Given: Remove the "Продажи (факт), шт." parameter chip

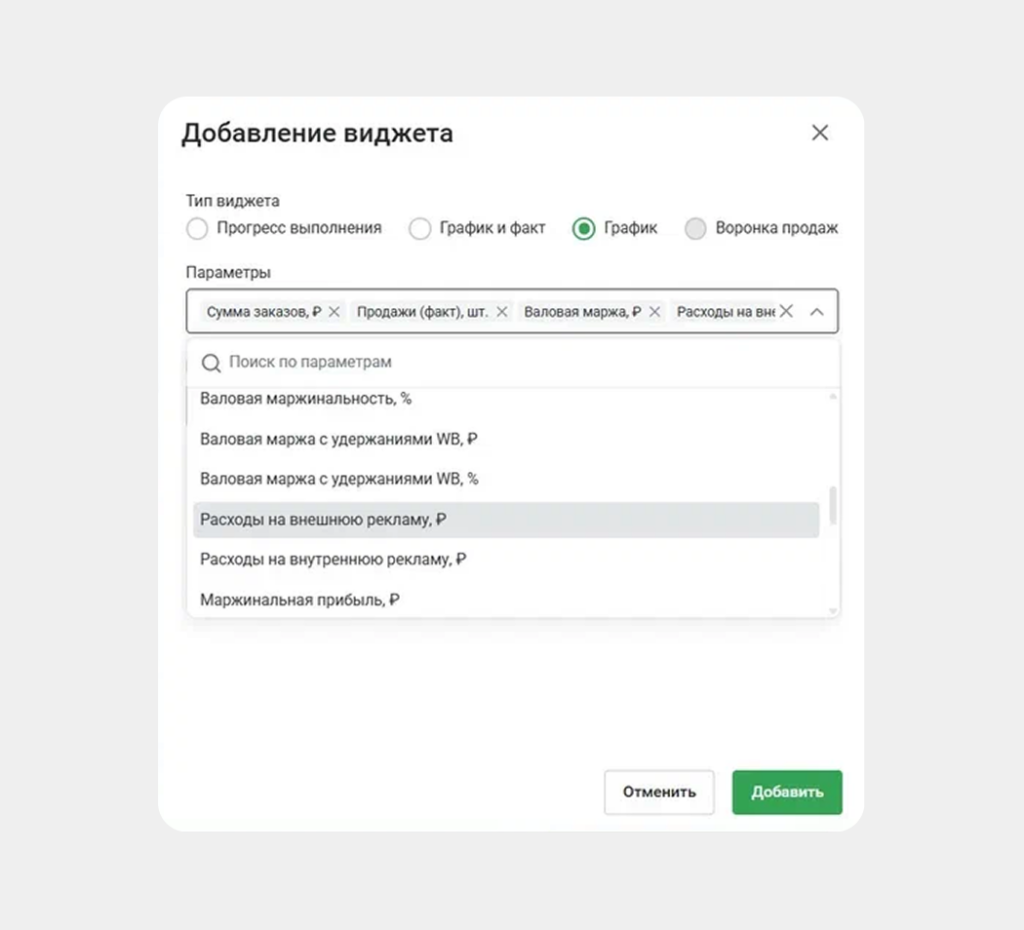Looking at the screenshot, I should 502,311.
